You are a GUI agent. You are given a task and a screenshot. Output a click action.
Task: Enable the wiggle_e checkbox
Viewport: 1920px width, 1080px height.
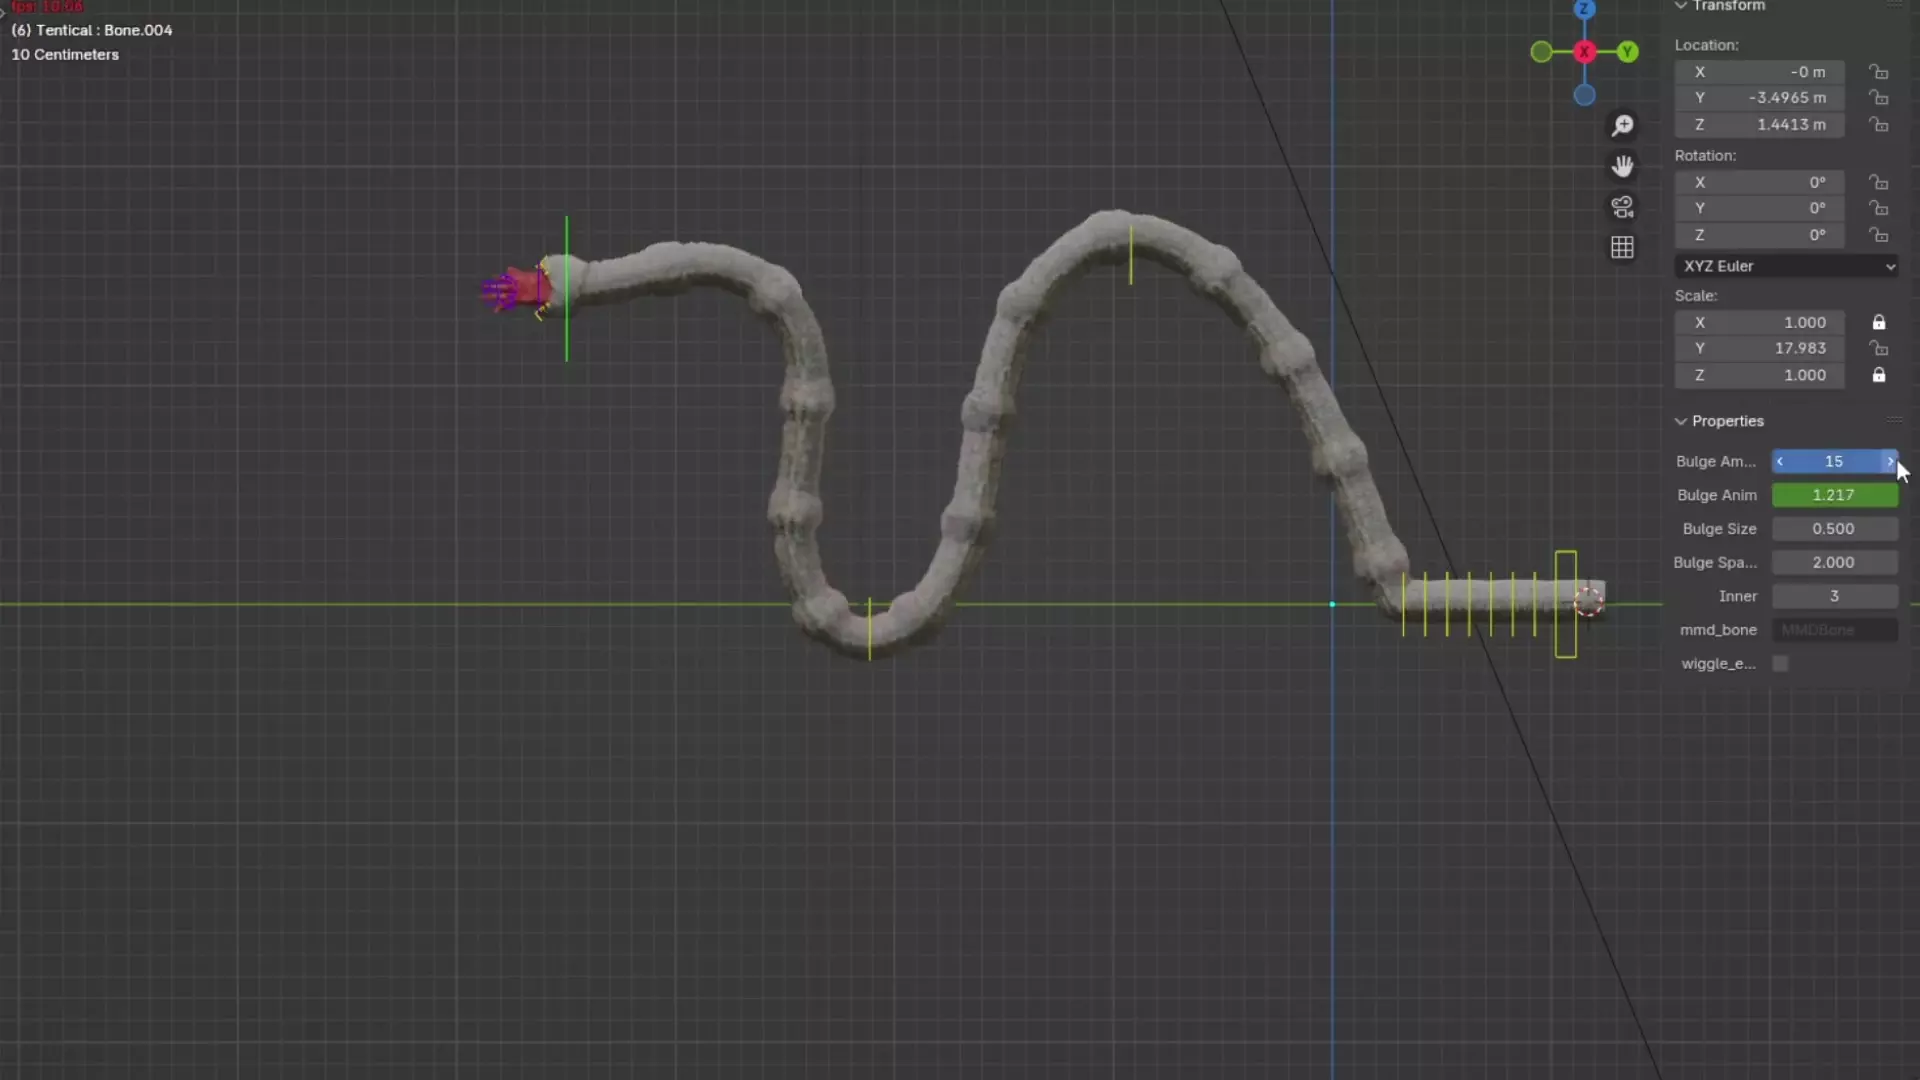[1780, 664]
